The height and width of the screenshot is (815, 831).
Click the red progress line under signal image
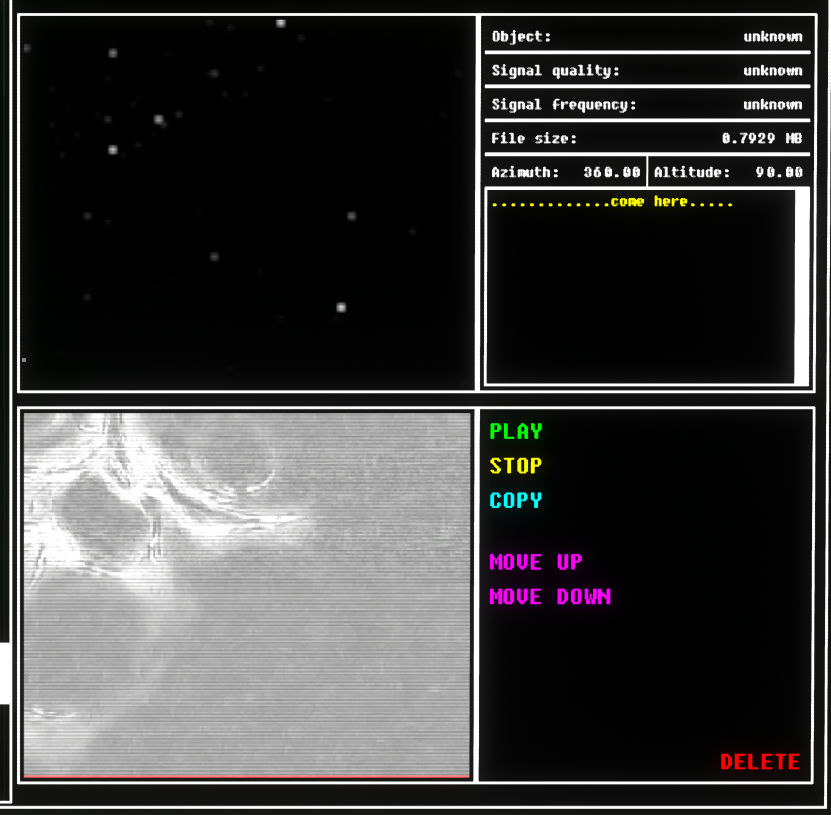click(246, 775)
